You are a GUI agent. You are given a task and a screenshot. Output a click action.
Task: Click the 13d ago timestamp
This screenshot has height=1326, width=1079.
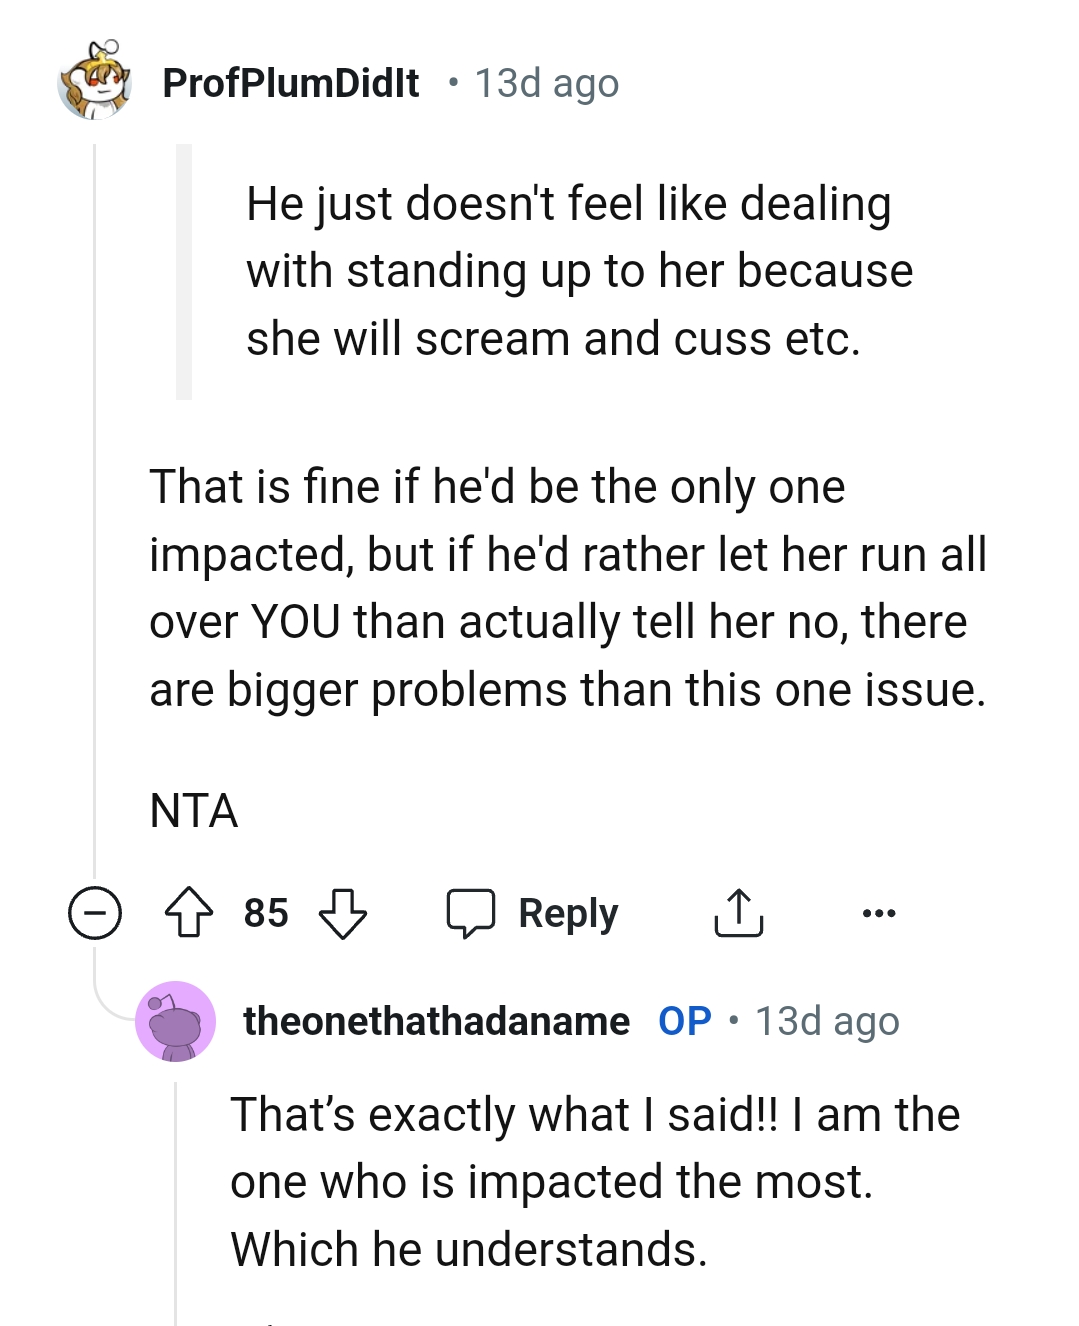(546, 83)
